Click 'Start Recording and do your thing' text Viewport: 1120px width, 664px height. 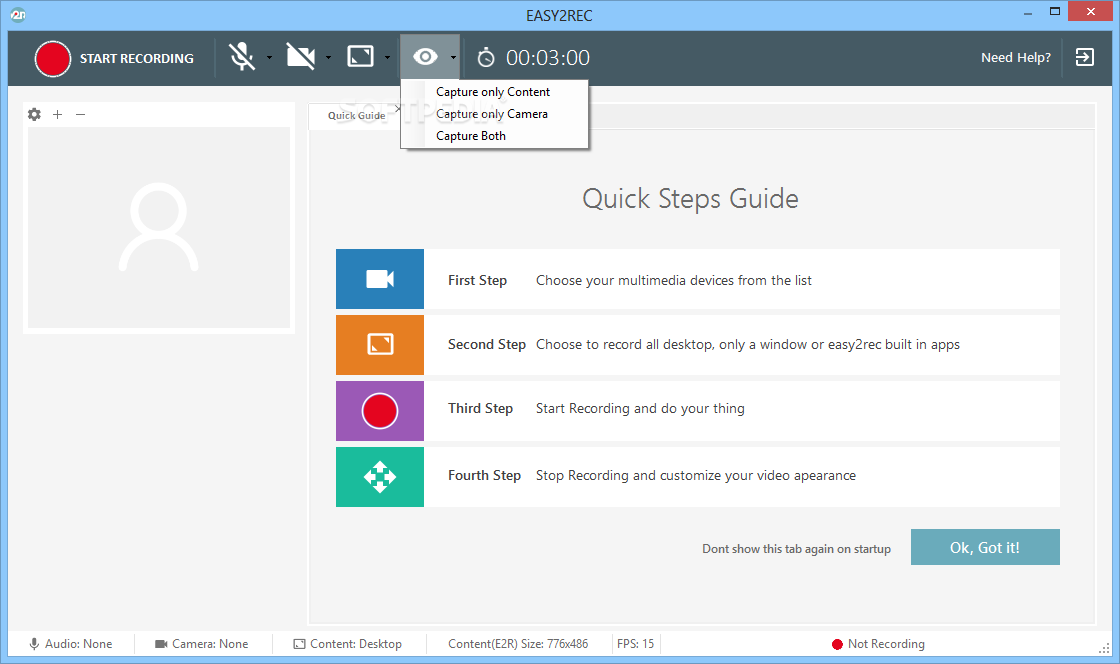click(x=640, y=408)
